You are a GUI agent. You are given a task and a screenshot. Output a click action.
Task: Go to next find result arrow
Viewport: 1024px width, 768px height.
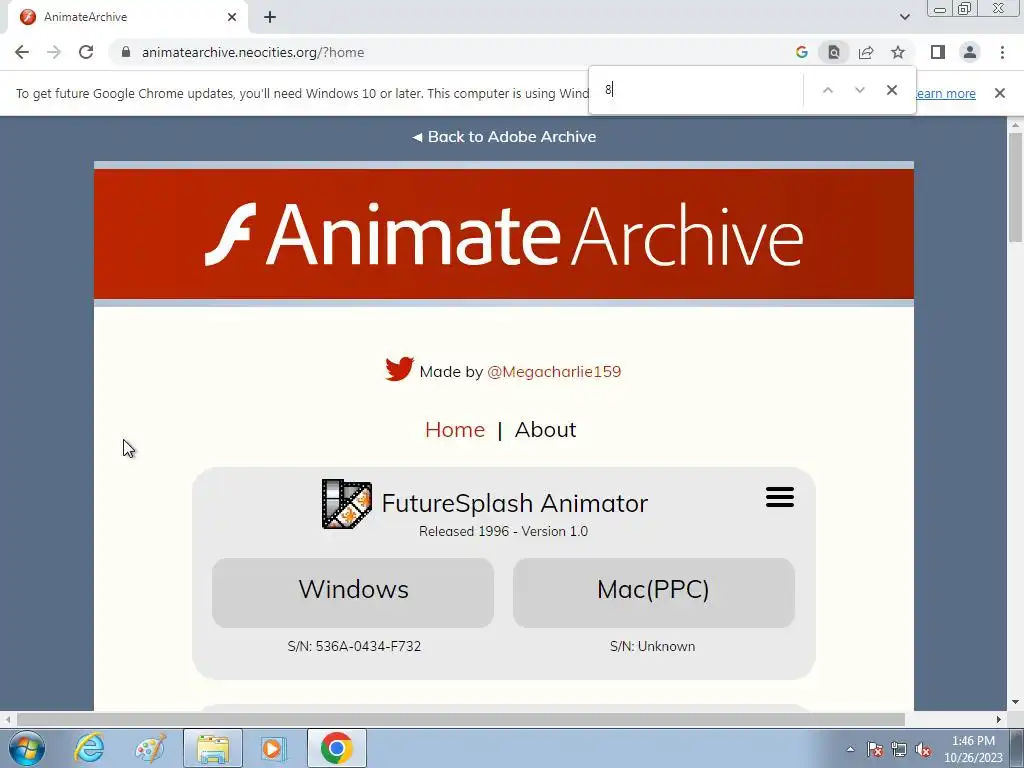(x=859, y=90)
